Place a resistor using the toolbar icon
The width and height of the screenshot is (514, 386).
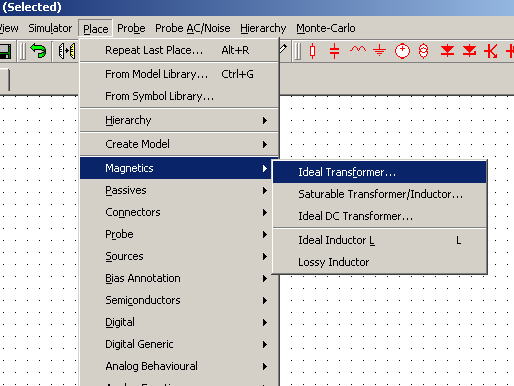312,51
